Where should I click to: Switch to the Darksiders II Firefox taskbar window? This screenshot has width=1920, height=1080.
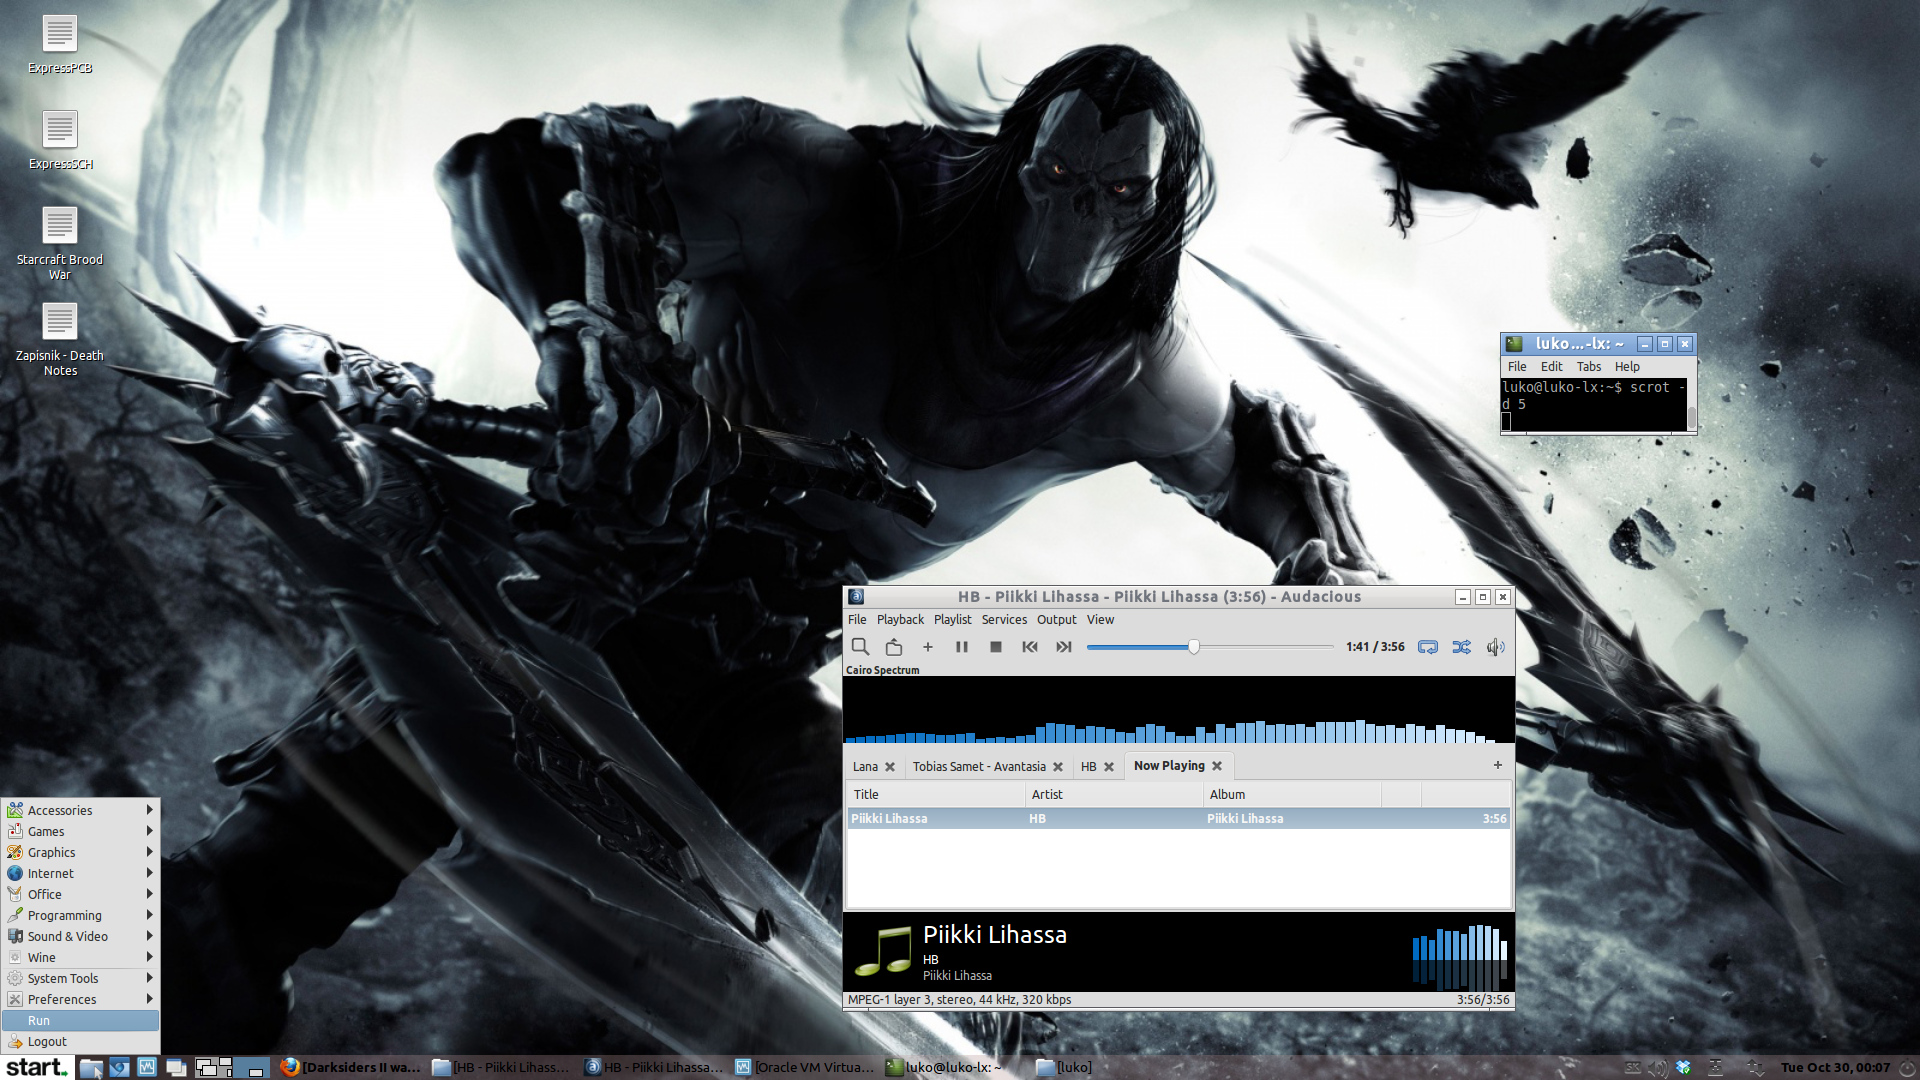pyautogui.click(x=351, y=1068)
